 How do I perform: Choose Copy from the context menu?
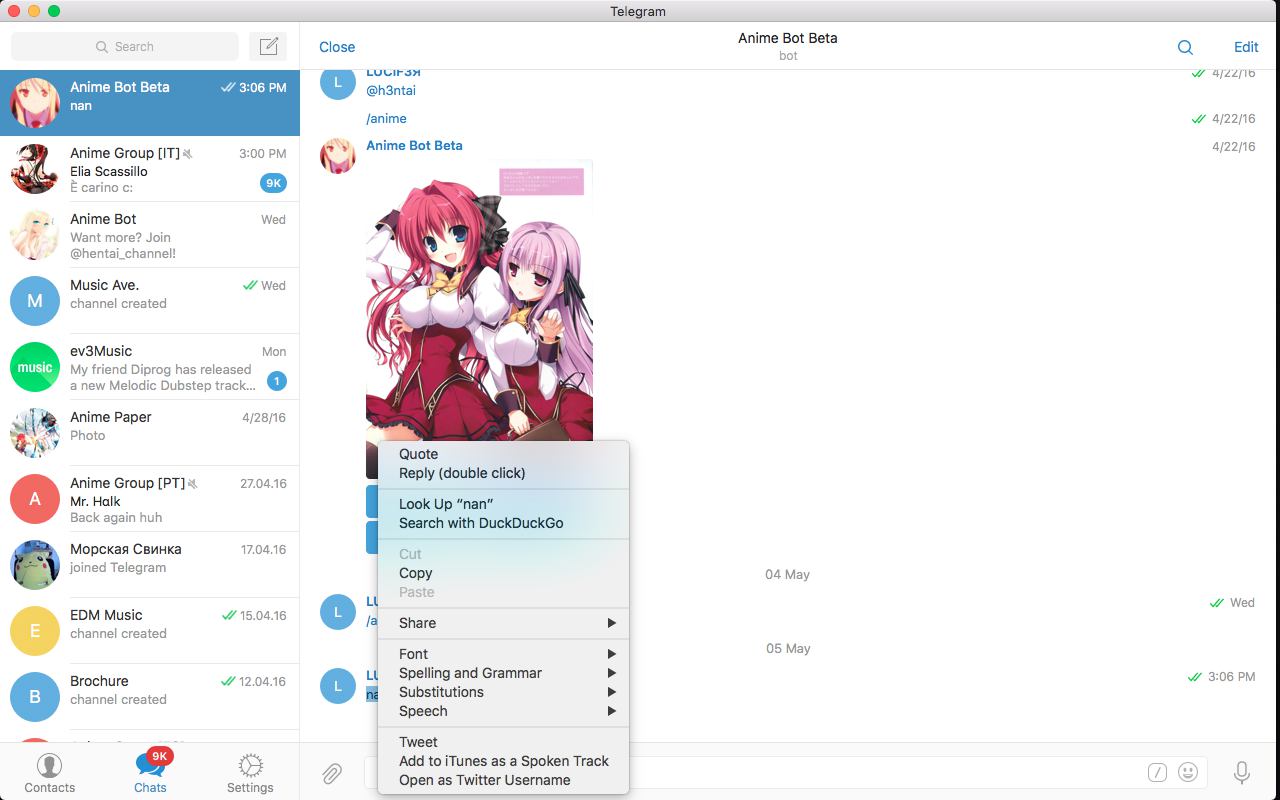tap(504, 573)
